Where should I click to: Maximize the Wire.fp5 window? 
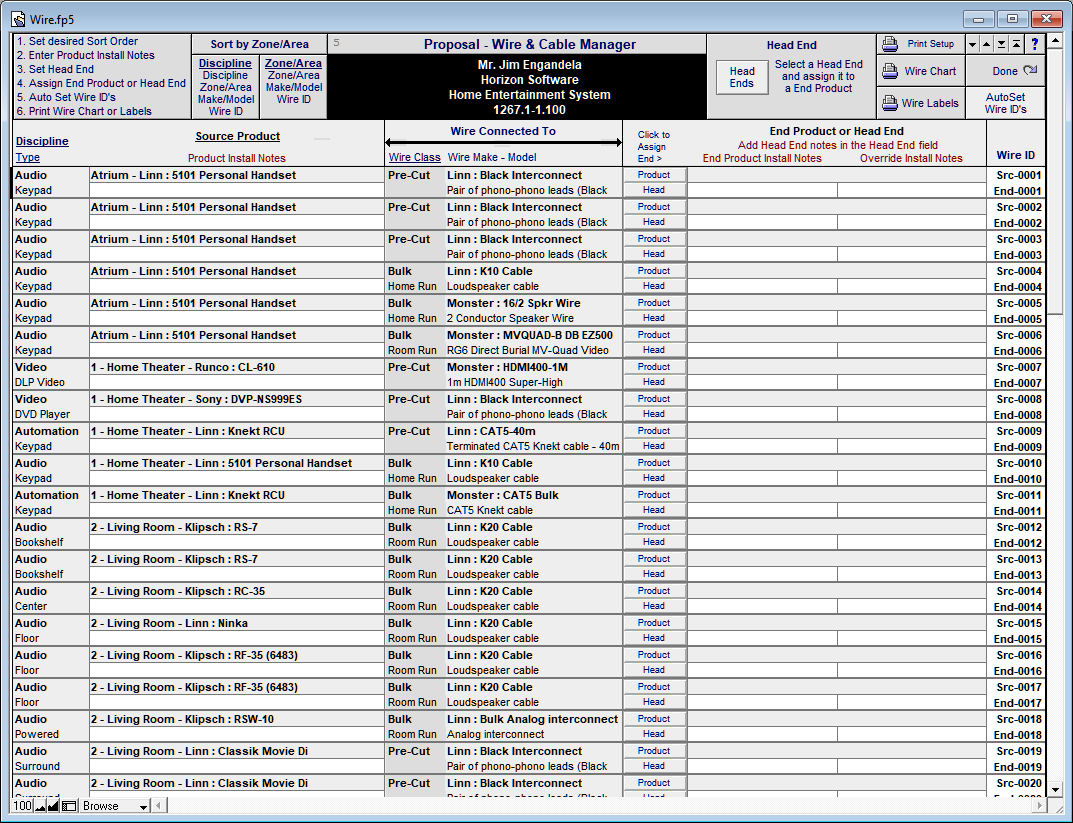pyautogui.click(x=1012, y=19)
